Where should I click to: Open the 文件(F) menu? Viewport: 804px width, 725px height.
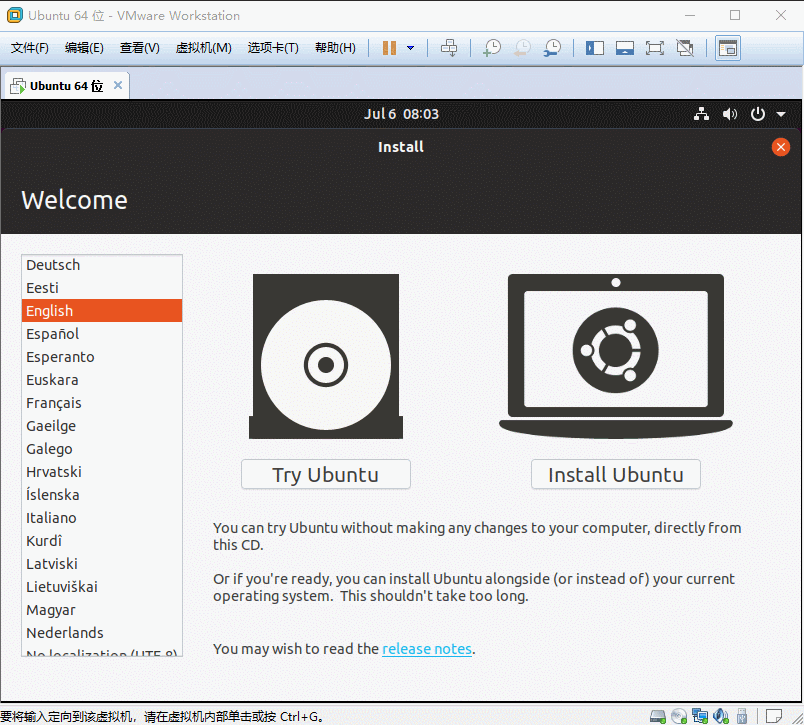click(x=30, y=48)
